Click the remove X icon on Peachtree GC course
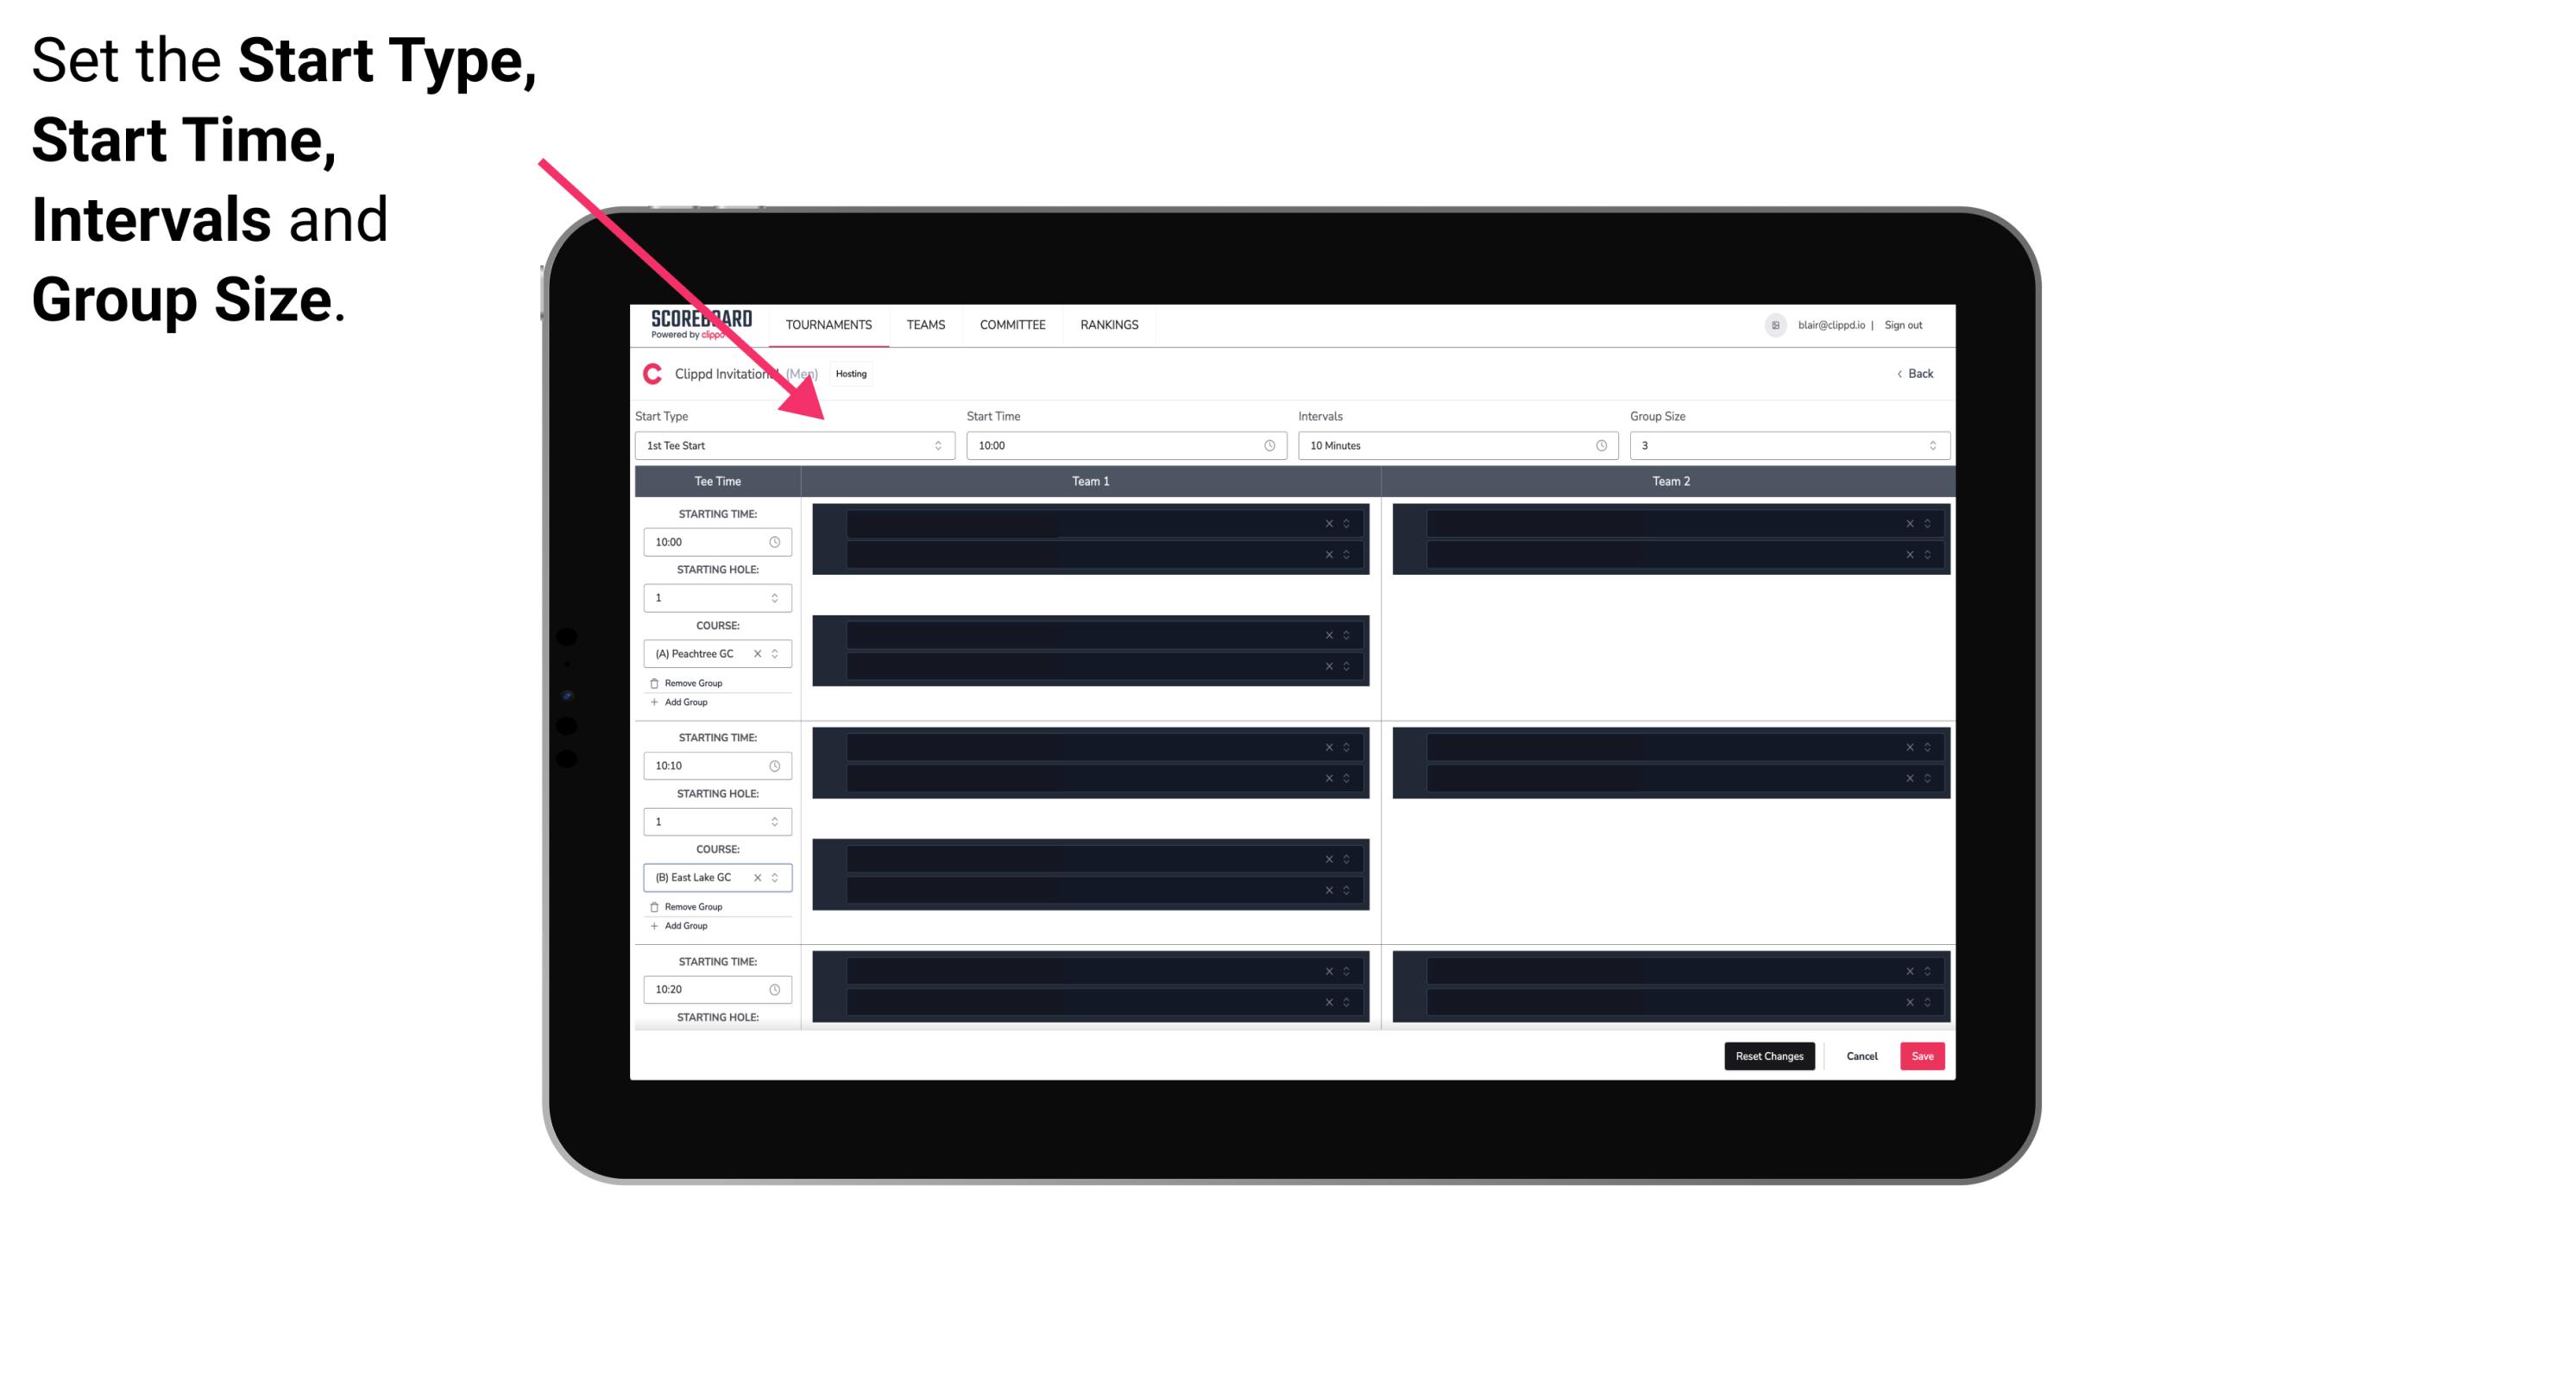Viewport: 2576px width, 1386px height. (x=761, y=654)
